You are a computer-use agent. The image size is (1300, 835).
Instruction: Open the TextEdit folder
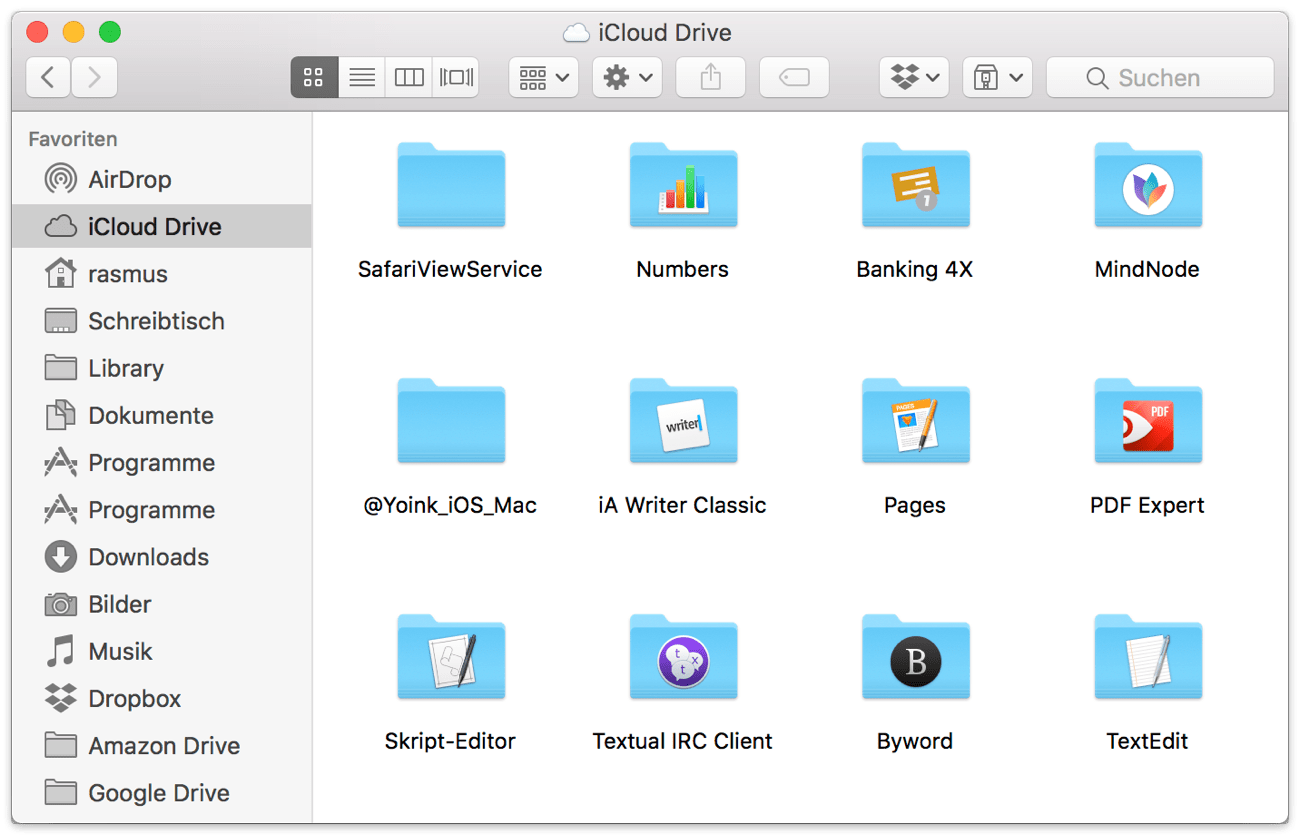tap(1147, 657)
